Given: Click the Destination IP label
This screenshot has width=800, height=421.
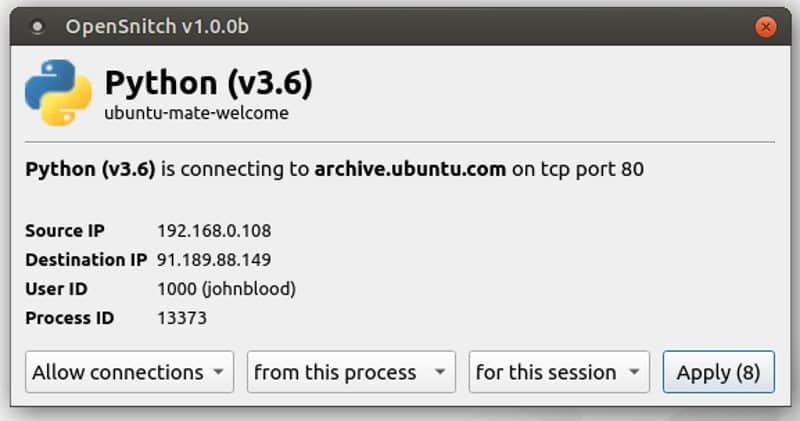Looking at the screenshot, I should click(86, 260).
